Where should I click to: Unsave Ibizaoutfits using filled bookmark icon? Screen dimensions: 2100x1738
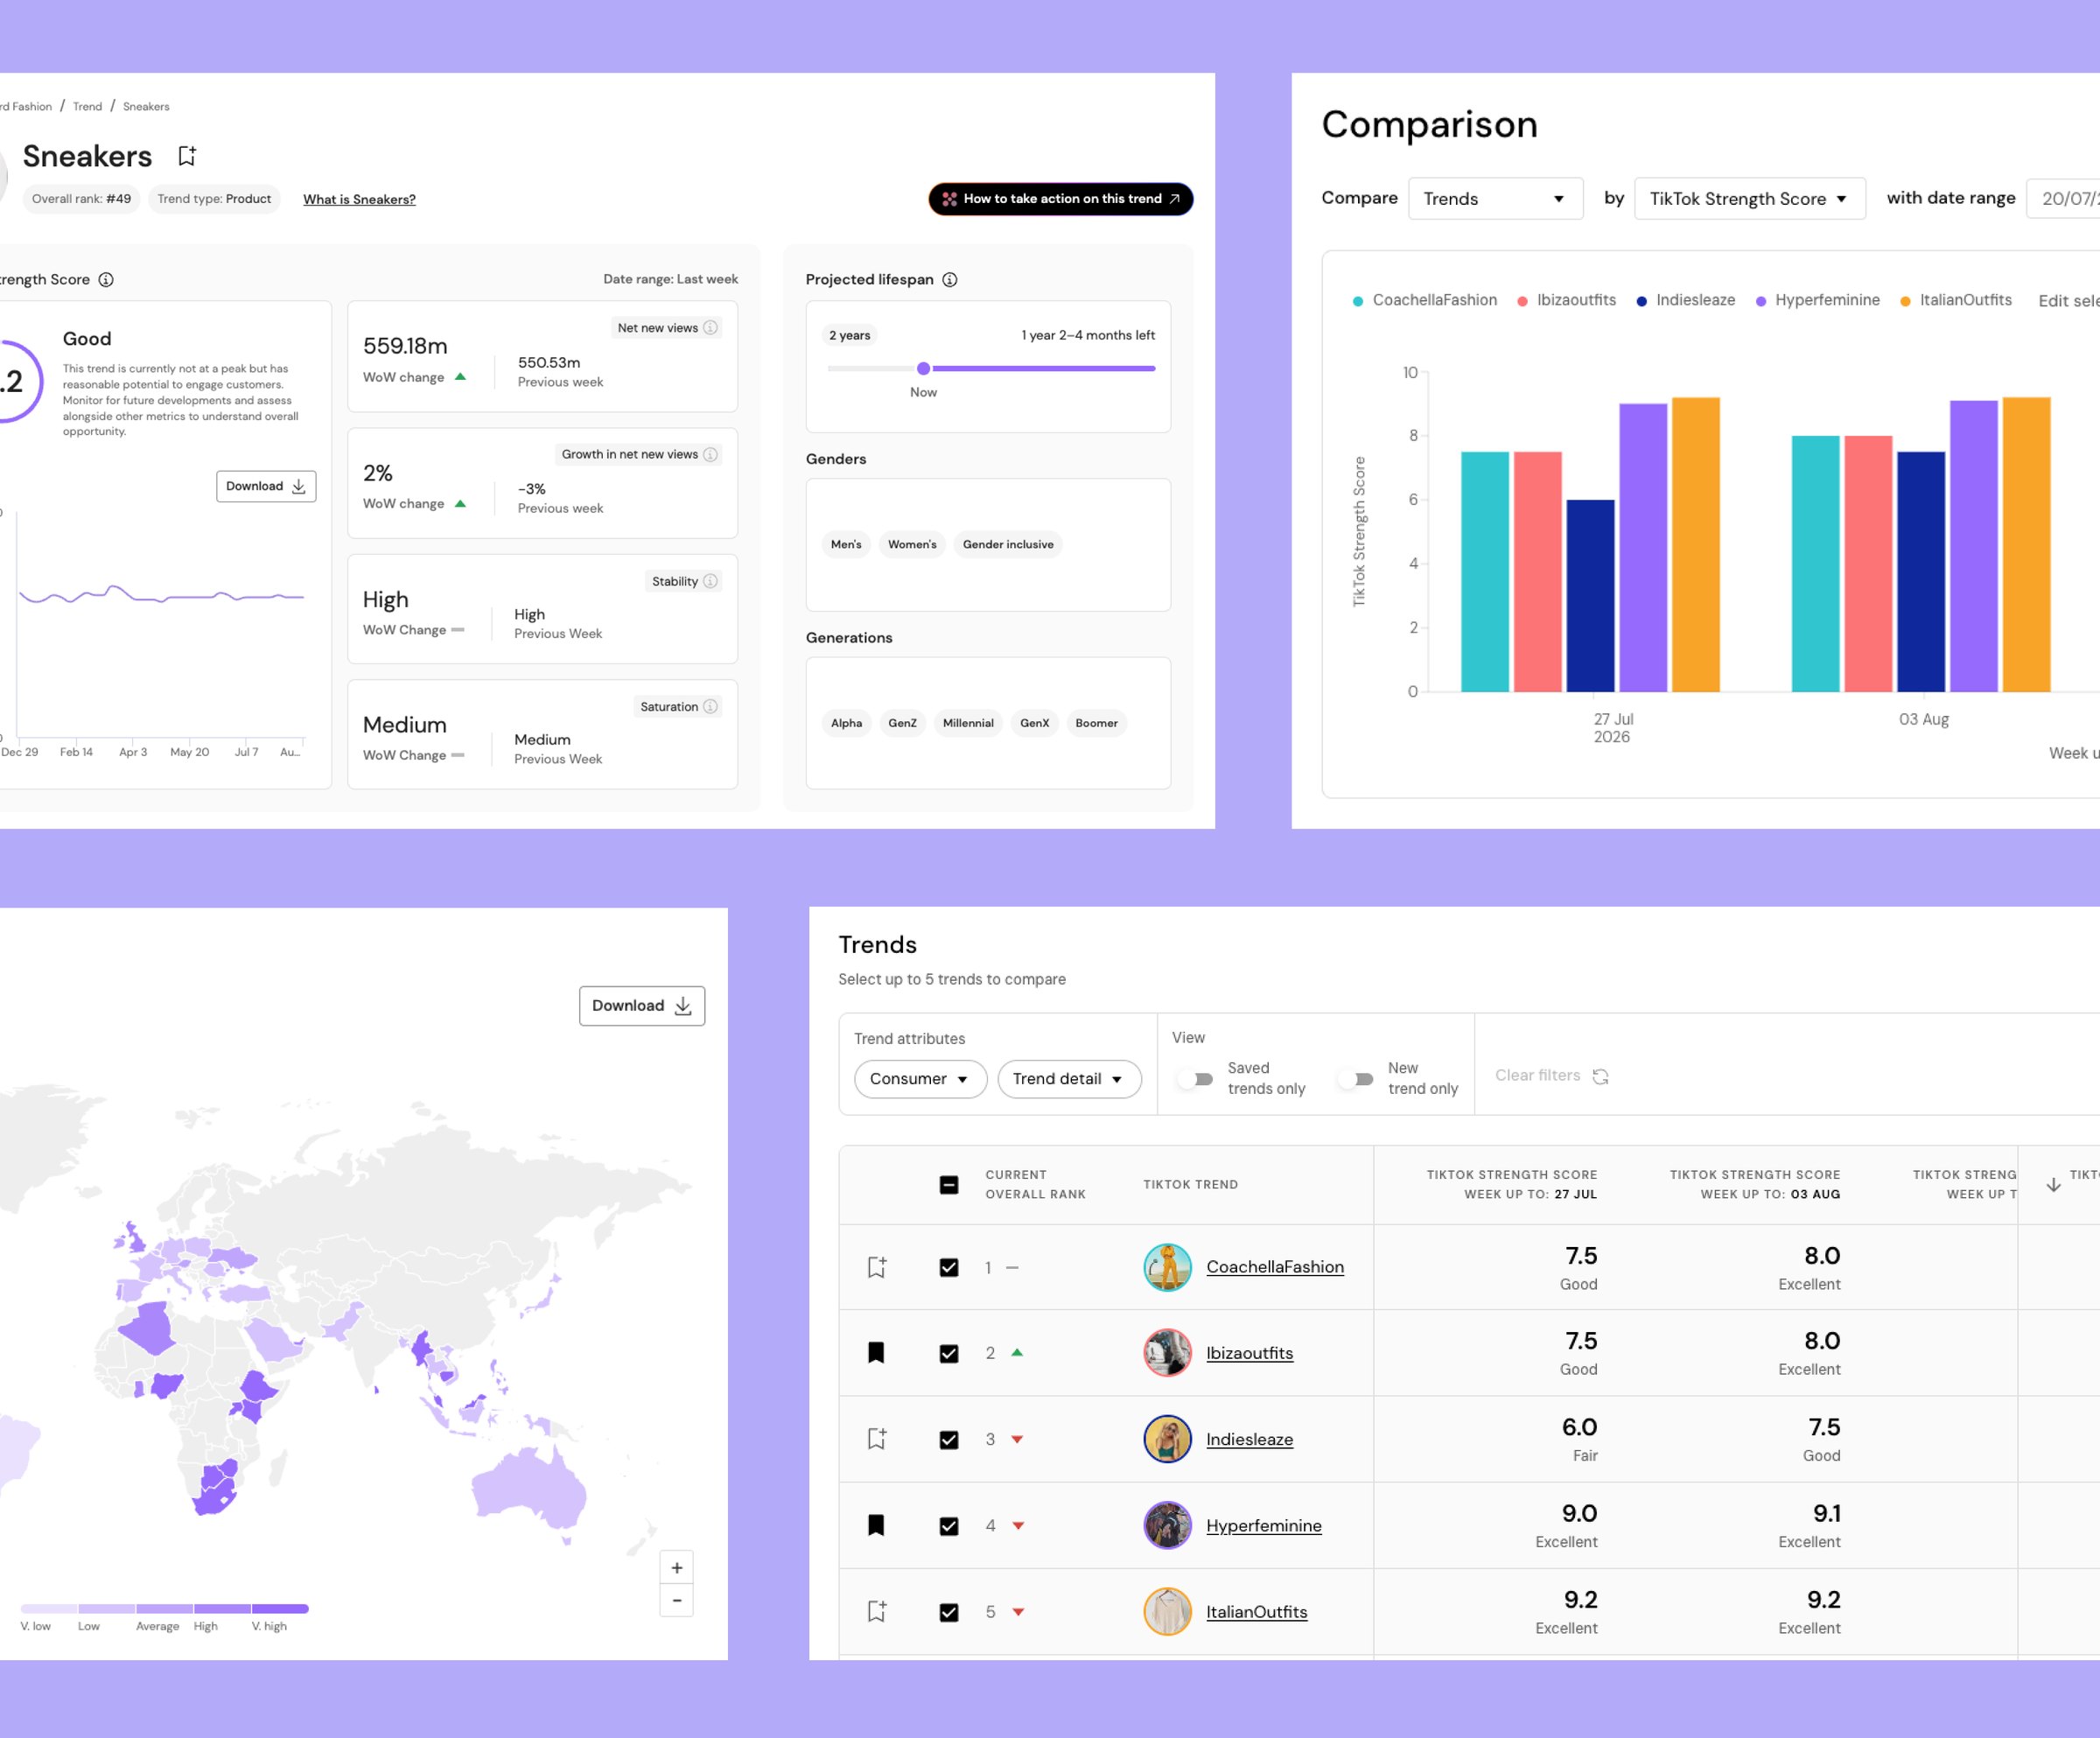click(x=876, y=1353)
